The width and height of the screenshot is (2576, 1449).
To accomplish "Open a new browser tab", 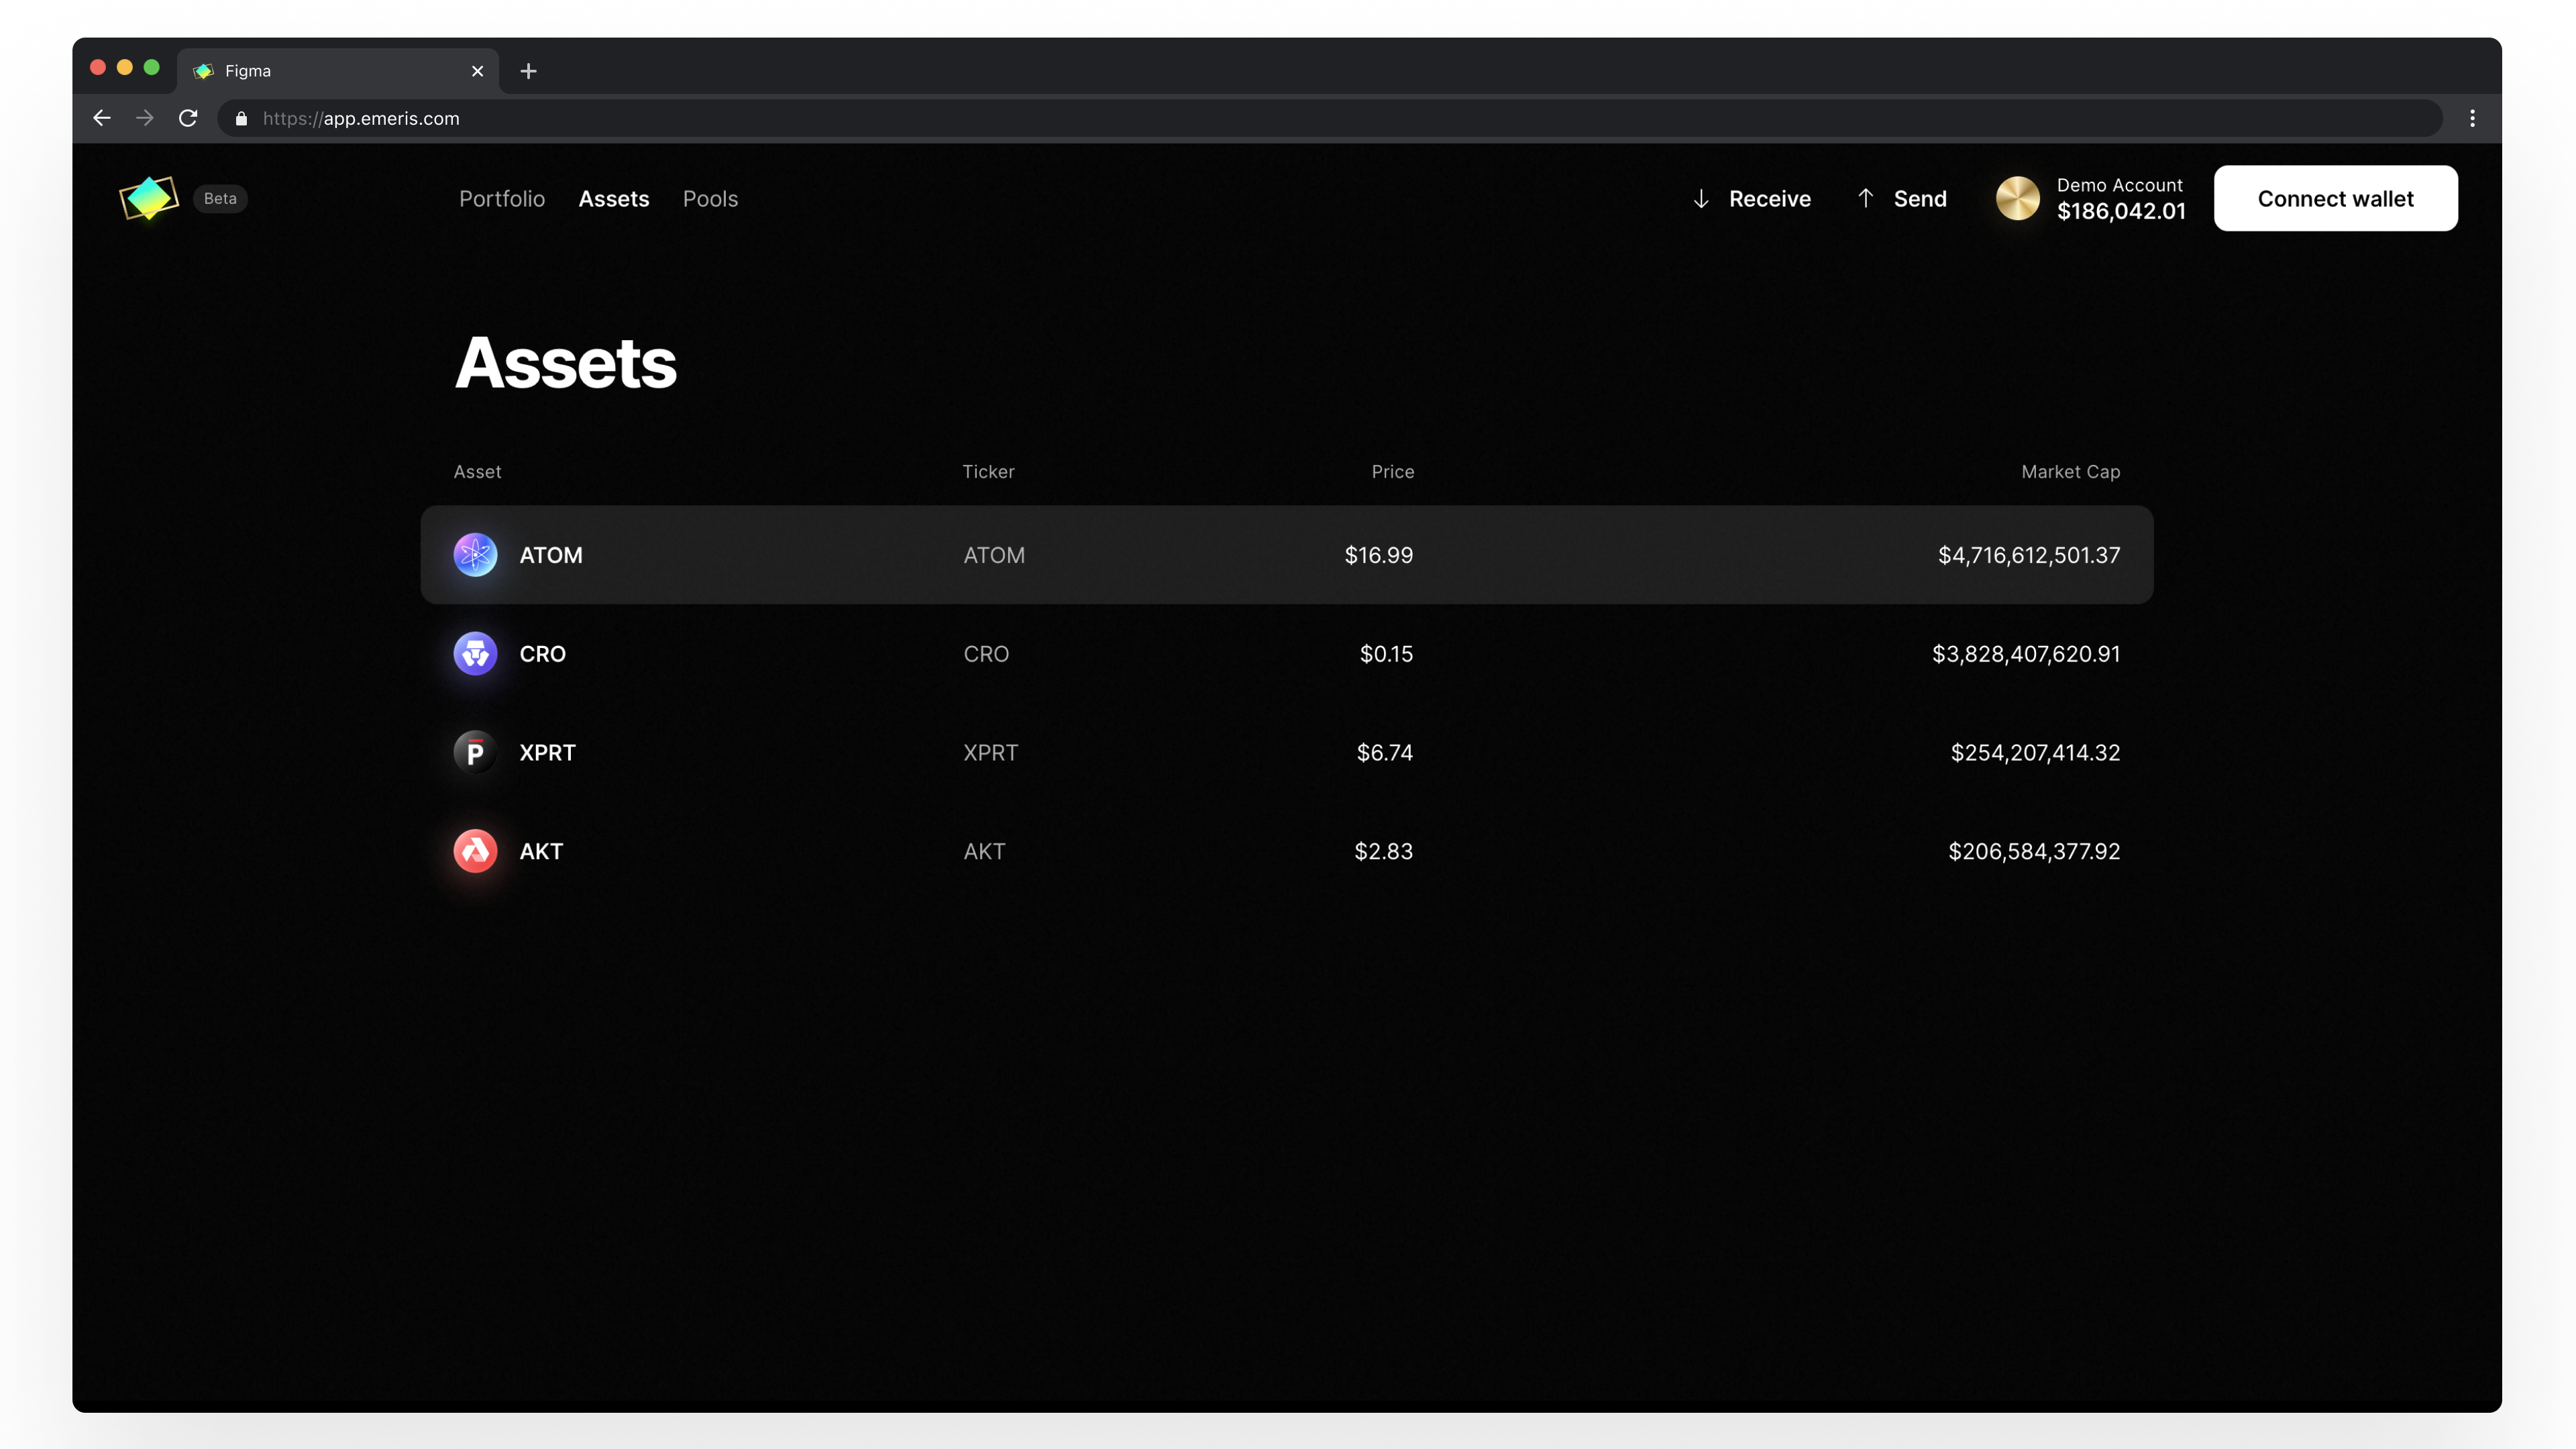I will click(x=529, y=71).
